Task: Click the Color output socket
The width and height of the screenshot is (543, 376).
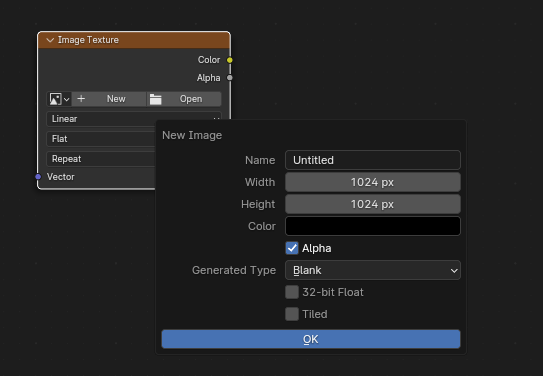Action: (x=230, y=60)
